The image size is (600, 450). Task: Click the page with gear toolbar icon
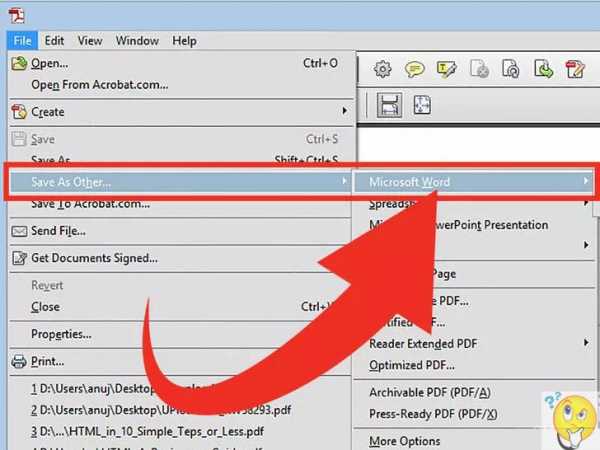point(479,69)
